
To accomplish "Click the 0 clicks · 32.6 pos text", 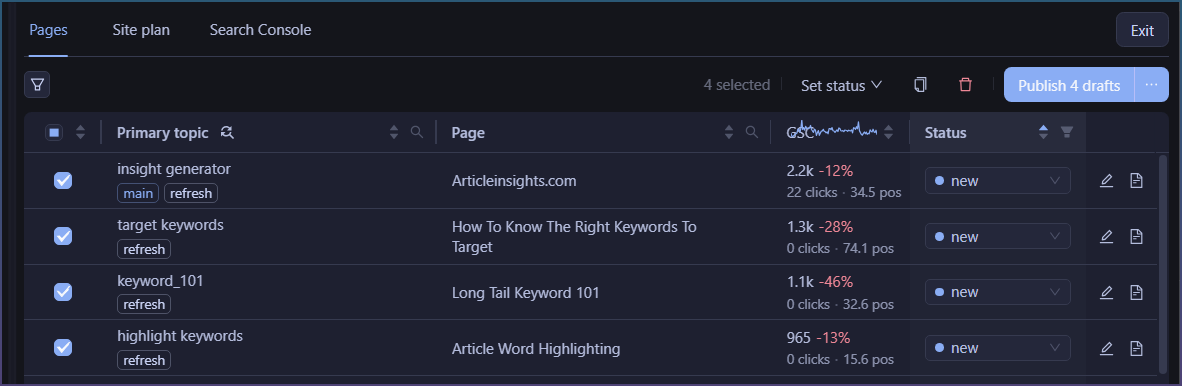I will (841, 304).
